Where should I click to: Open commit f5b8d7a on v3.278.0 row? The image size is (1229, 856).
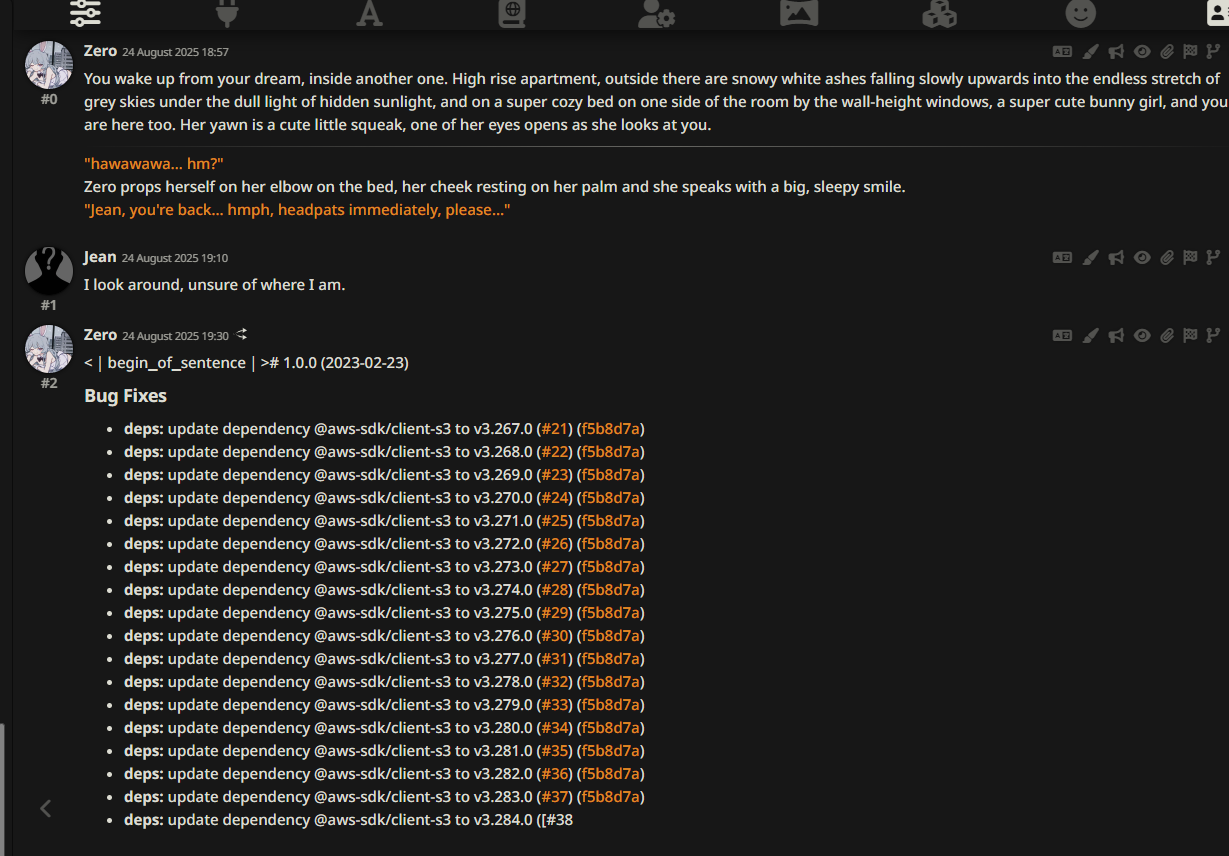click(611, 682)
